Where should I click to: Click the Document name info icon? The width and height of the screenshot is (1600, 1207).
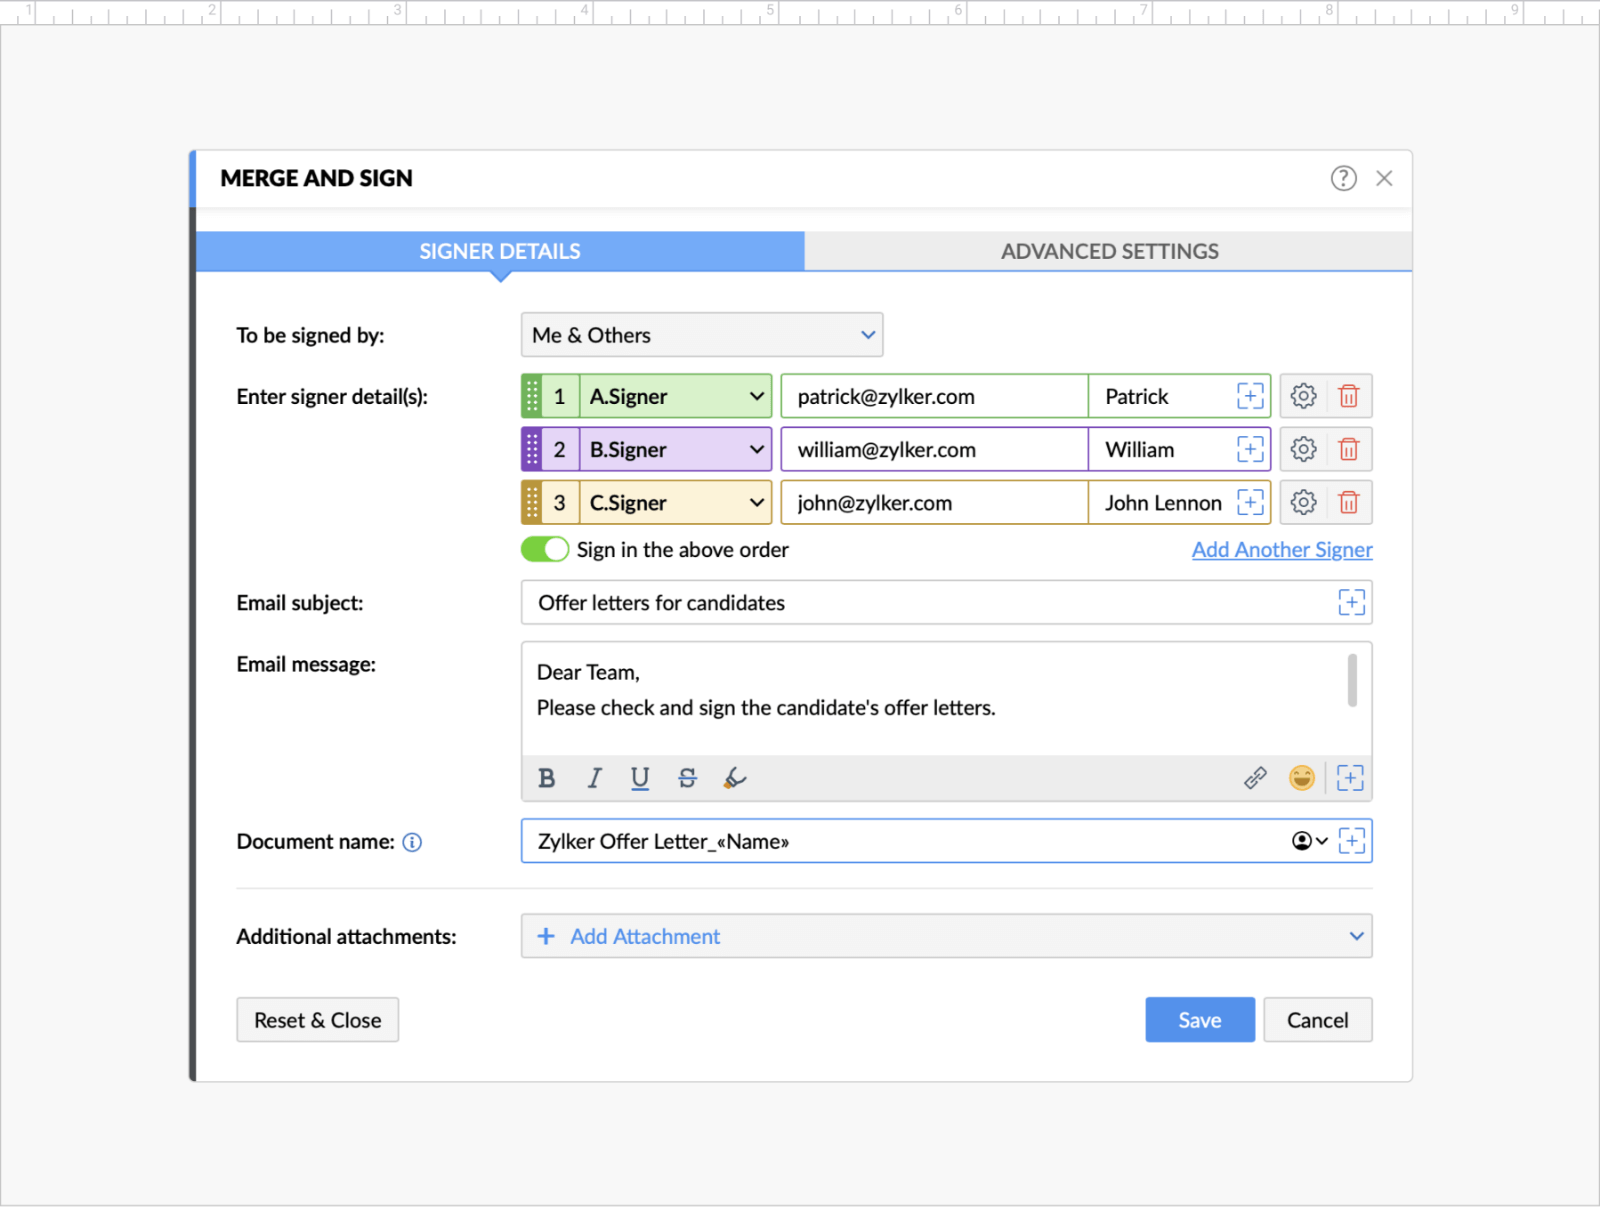pyautogui.click(x=412, y=842)
